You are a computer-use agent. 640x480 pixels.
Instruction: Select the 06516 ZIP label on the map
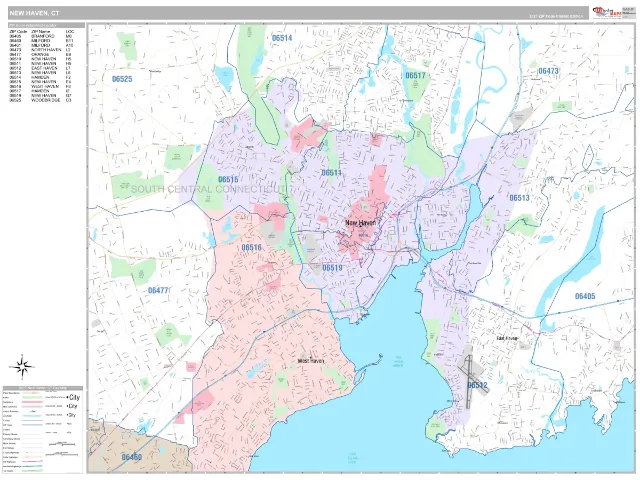251,247
